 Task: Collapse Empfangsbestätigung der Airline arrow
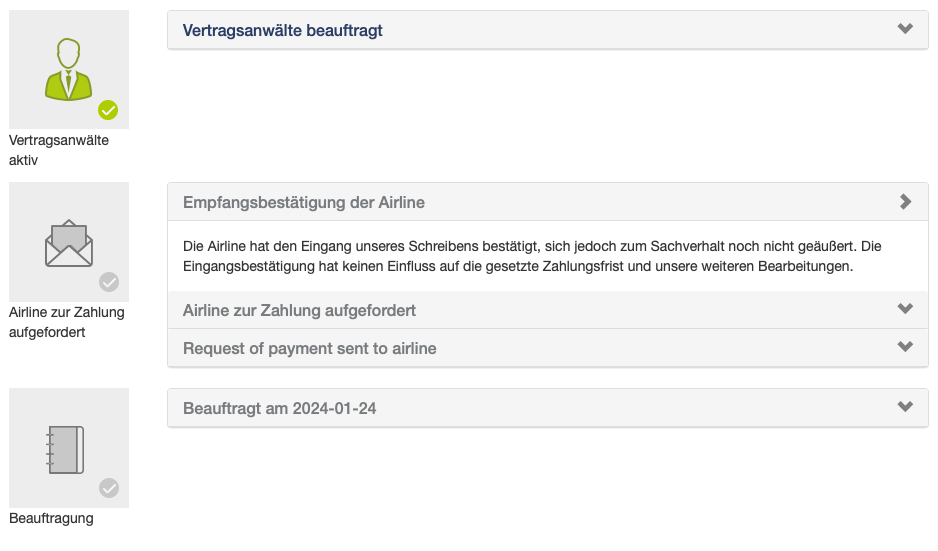[x=905, y=202]
